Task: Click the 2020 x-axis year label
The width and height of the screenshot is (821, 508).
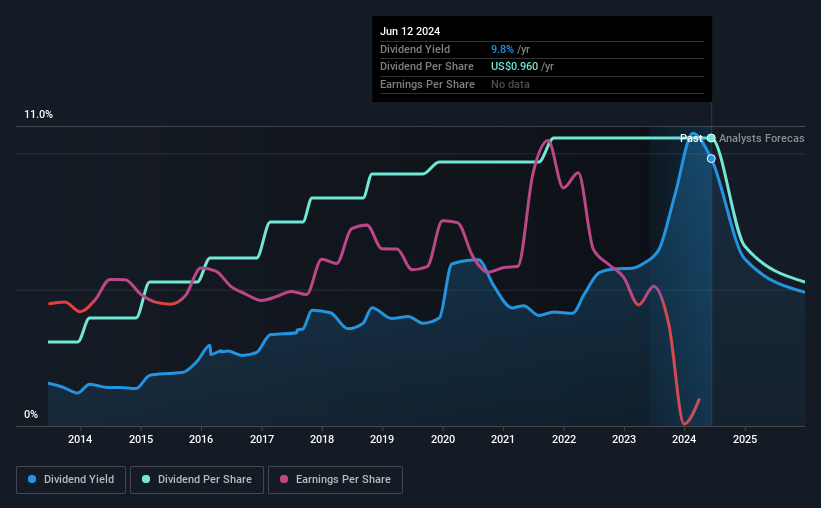Action: pyautogui.click(x=443, y=439)
